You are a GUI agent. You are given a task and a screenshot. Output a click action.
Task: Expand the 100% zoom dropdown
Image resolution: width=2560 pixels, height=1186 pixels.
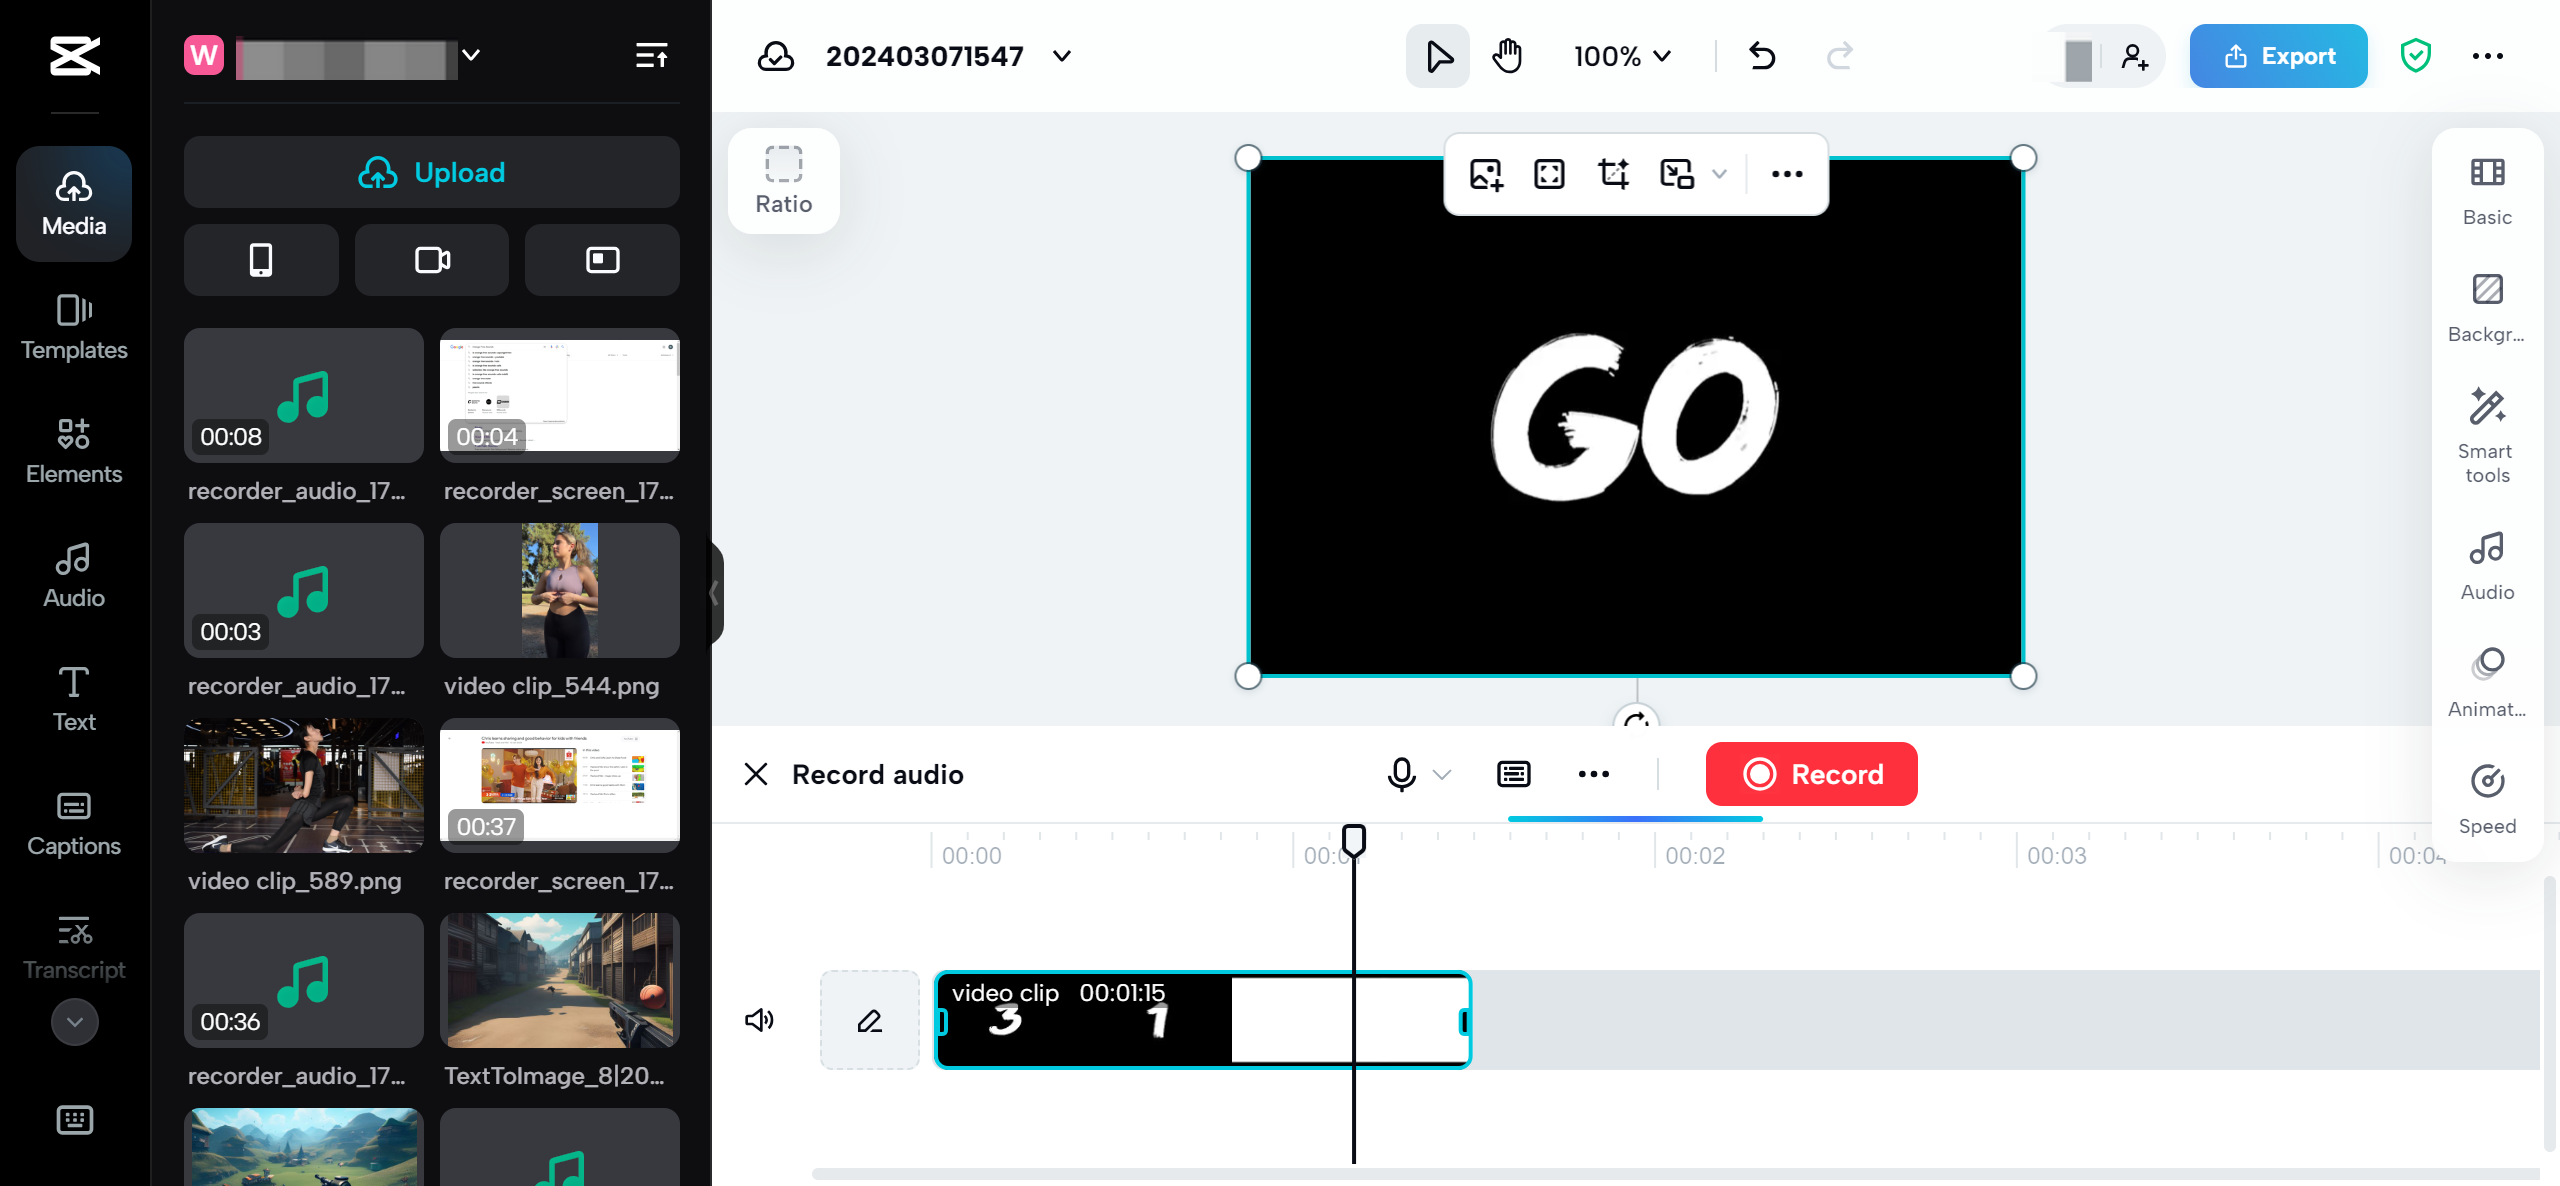tap(1622, 56)
